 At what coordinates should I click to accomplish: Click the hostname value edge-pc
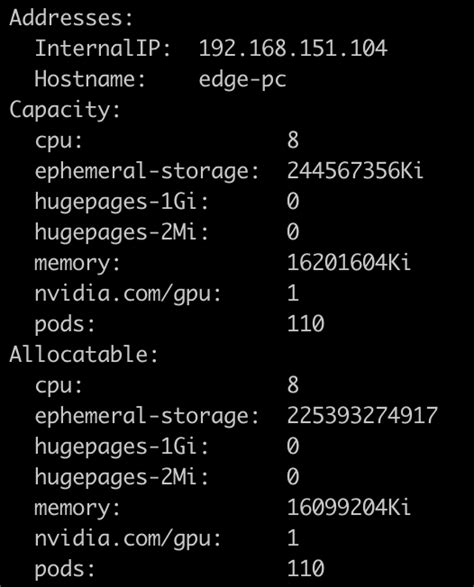(x=243, y=80)
